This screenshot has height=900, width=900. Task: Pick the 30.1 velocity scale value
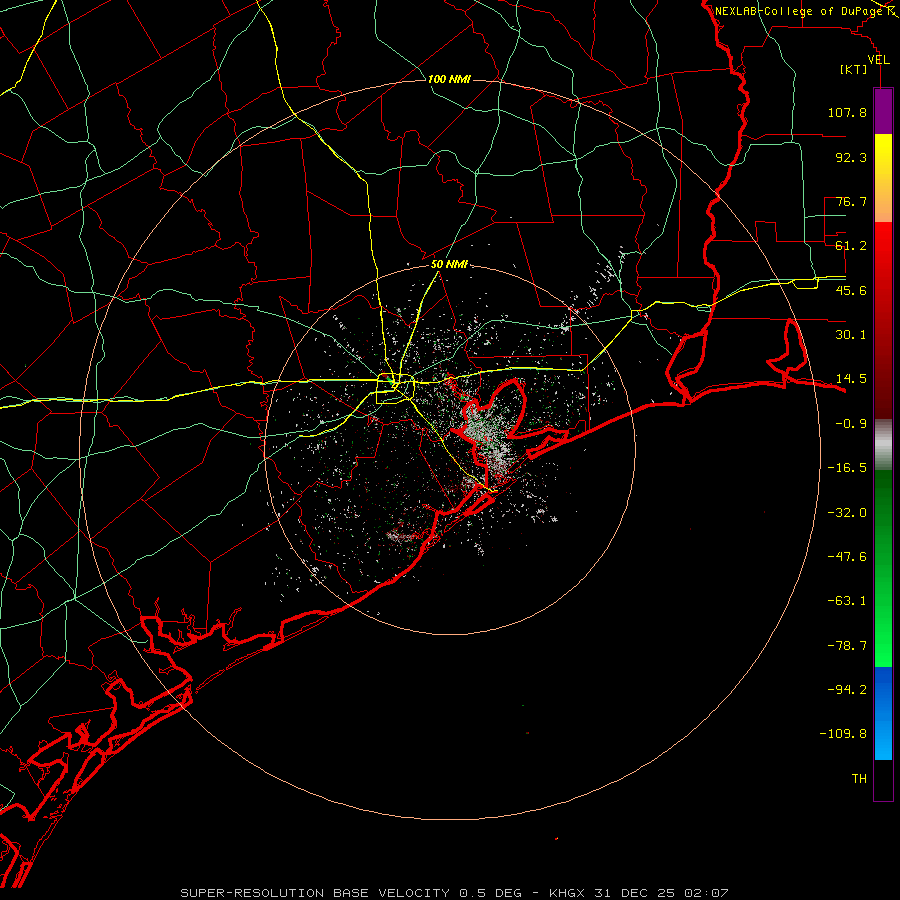(851, 335)
